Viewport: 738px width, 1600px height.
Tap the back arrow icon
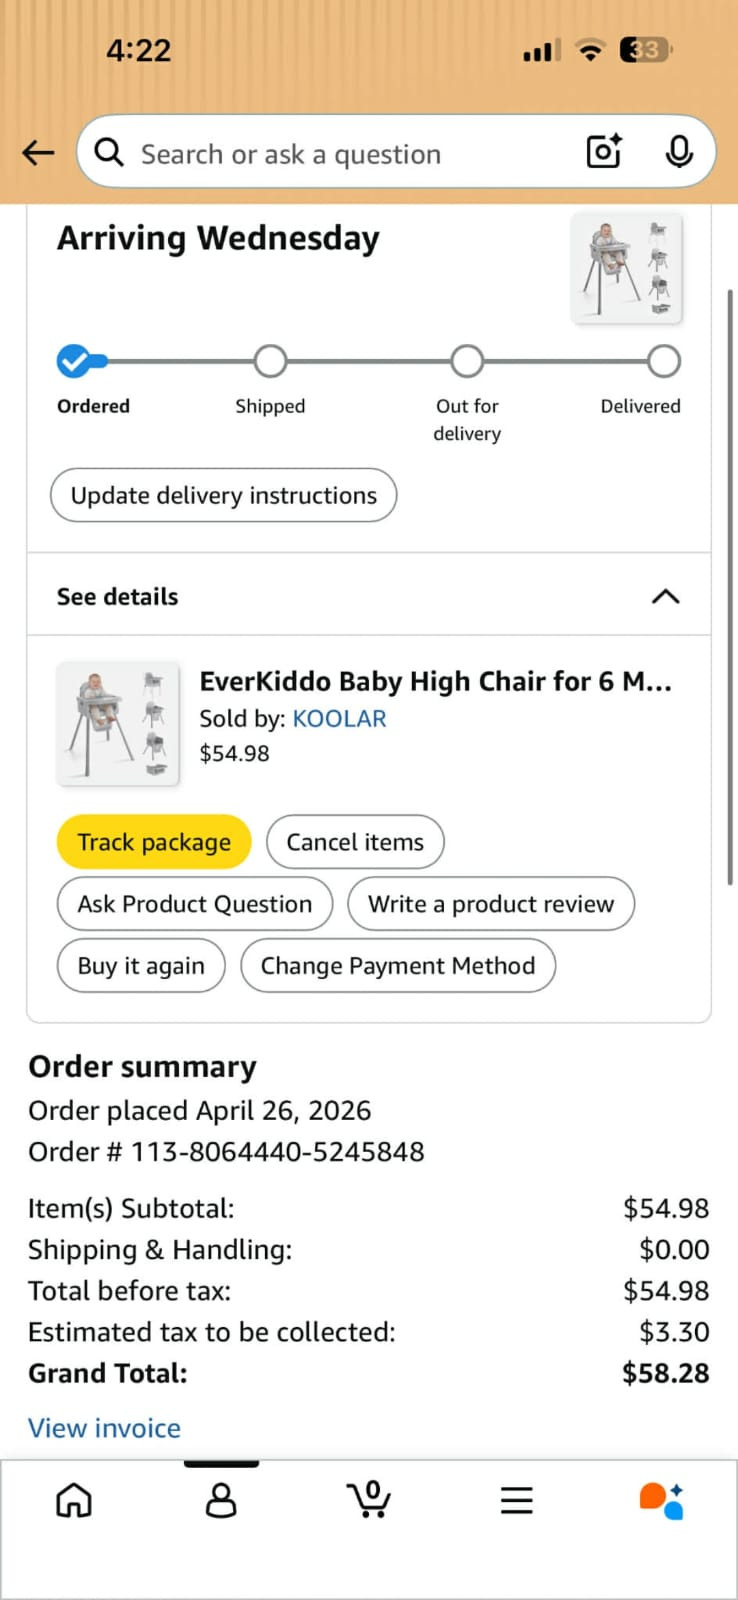[38, 153]
